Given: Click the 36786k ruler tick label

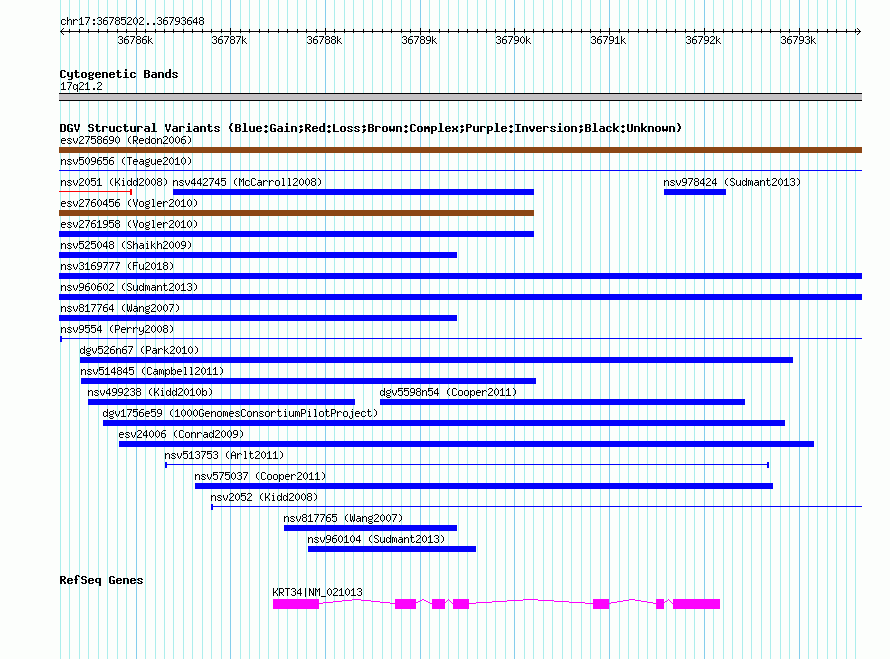Looking at the screenshot, I should tap(135, 40).
